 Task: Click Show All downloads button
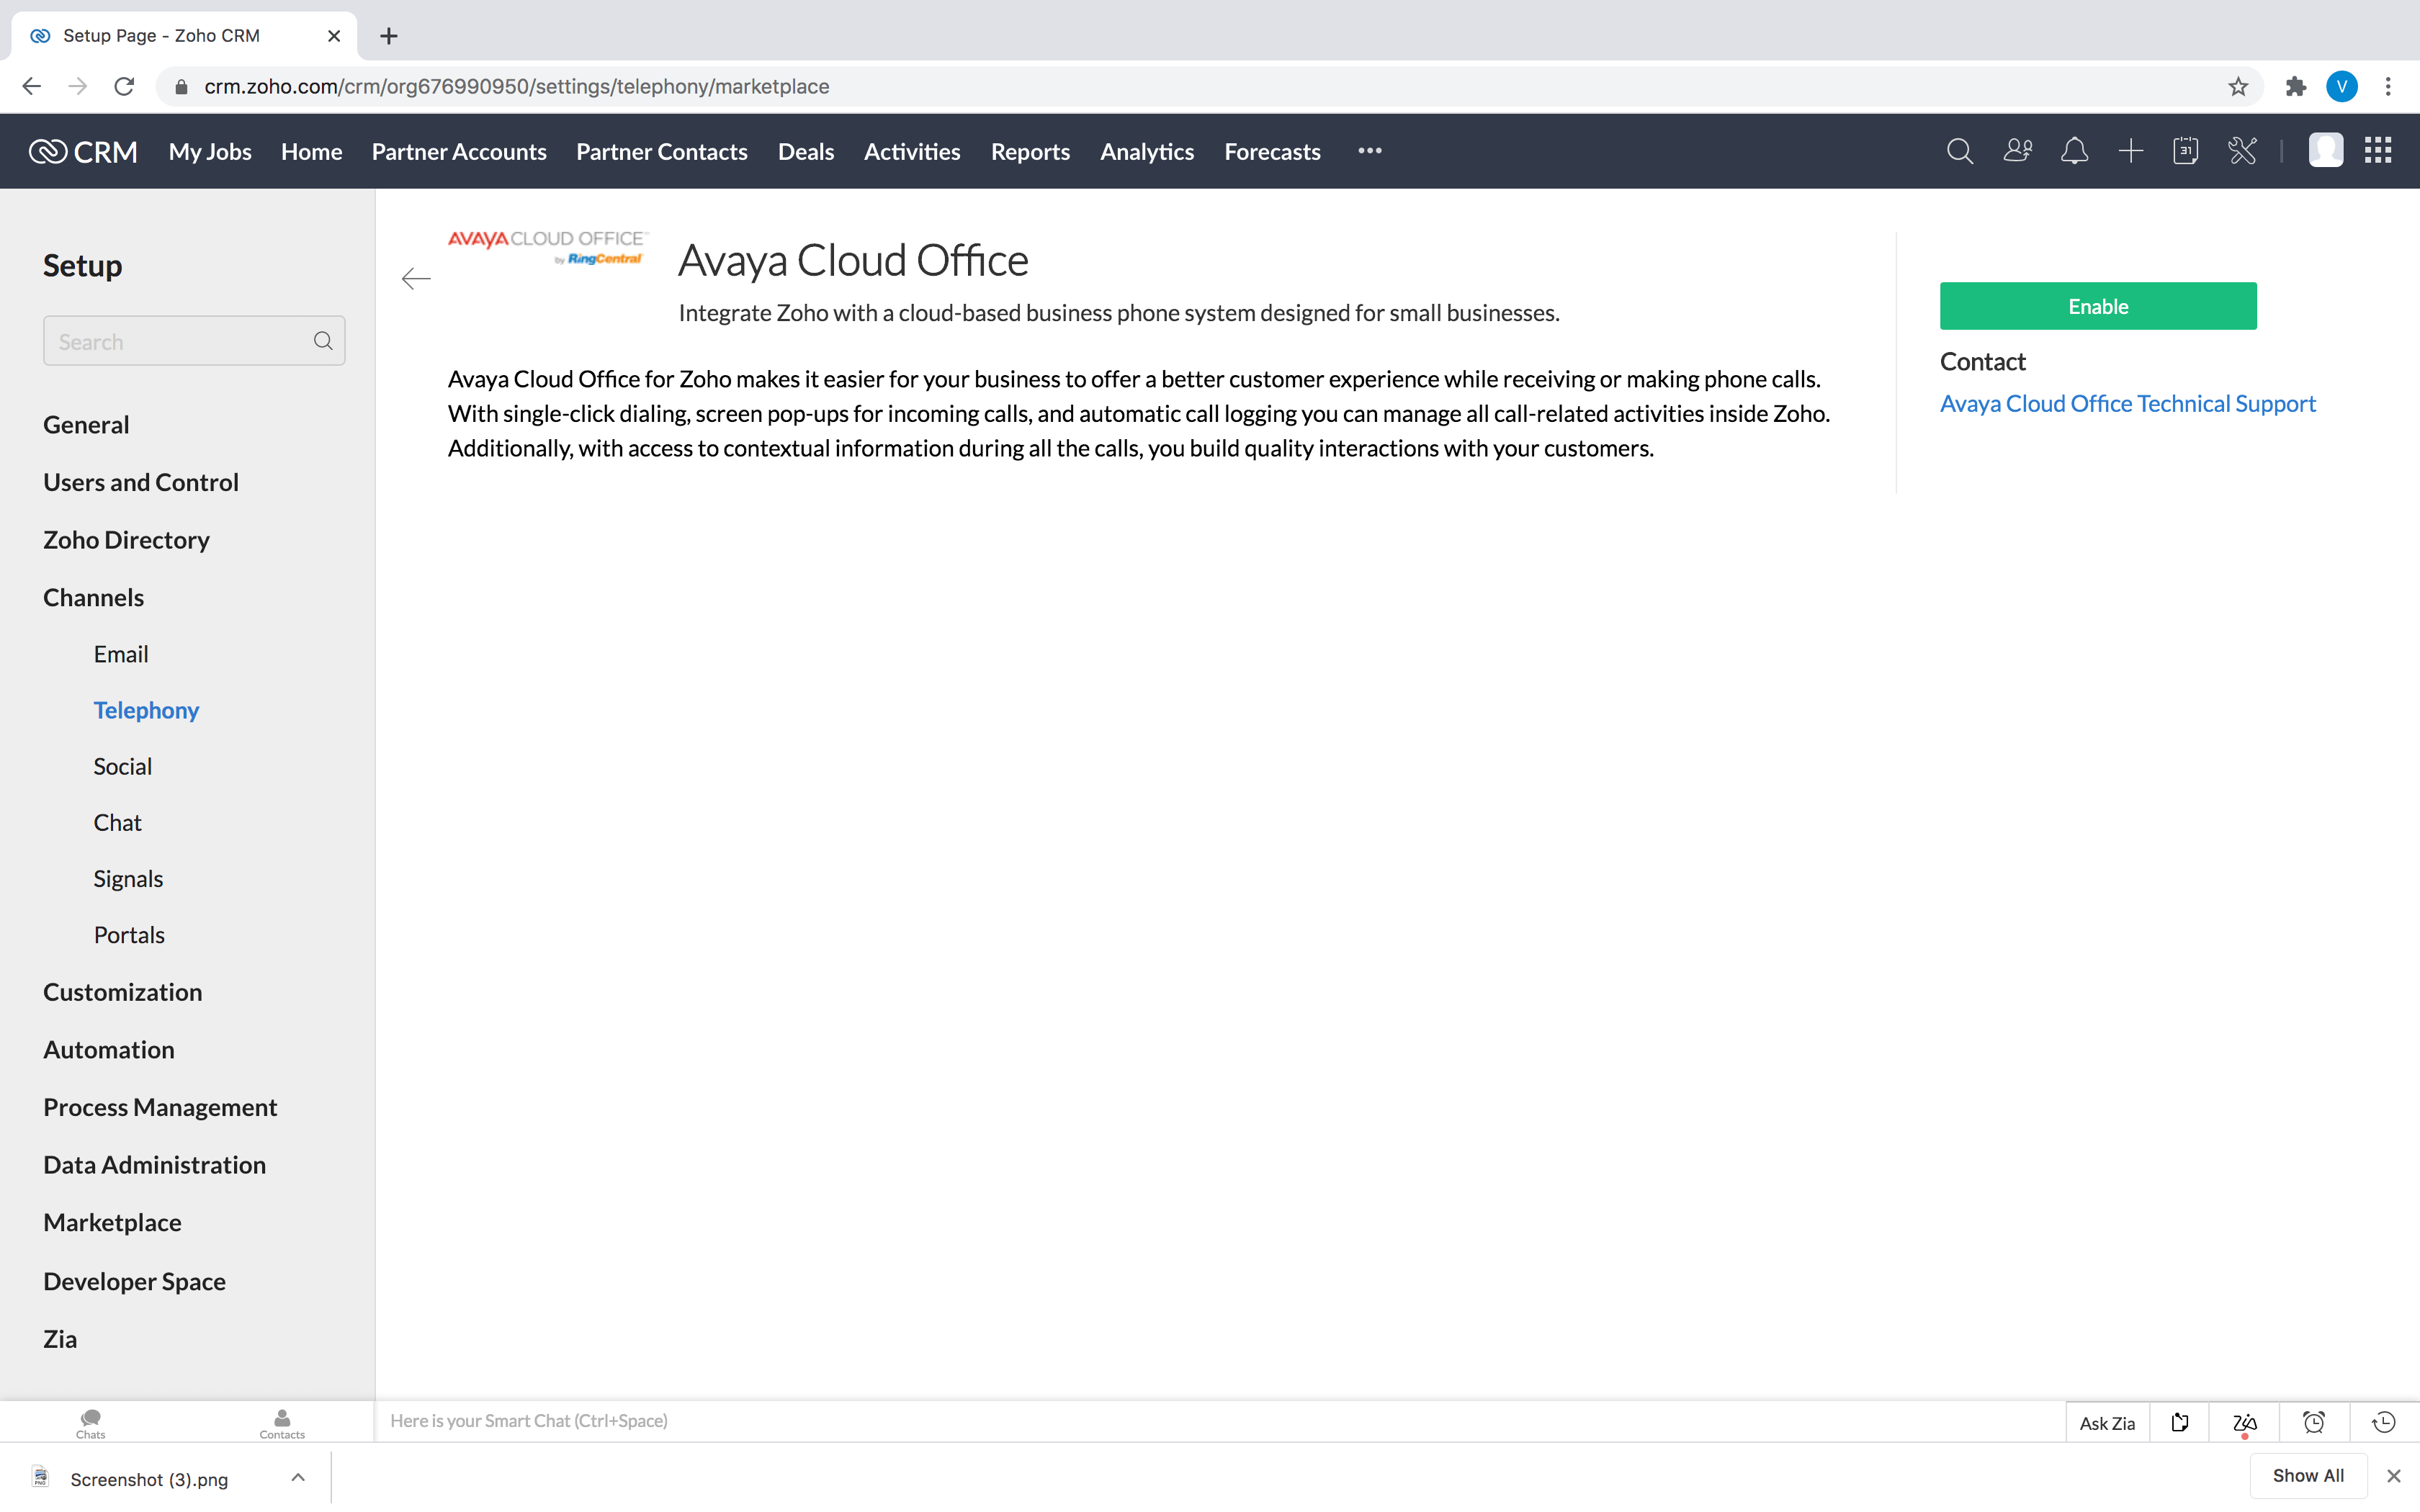[2308, 1476]
